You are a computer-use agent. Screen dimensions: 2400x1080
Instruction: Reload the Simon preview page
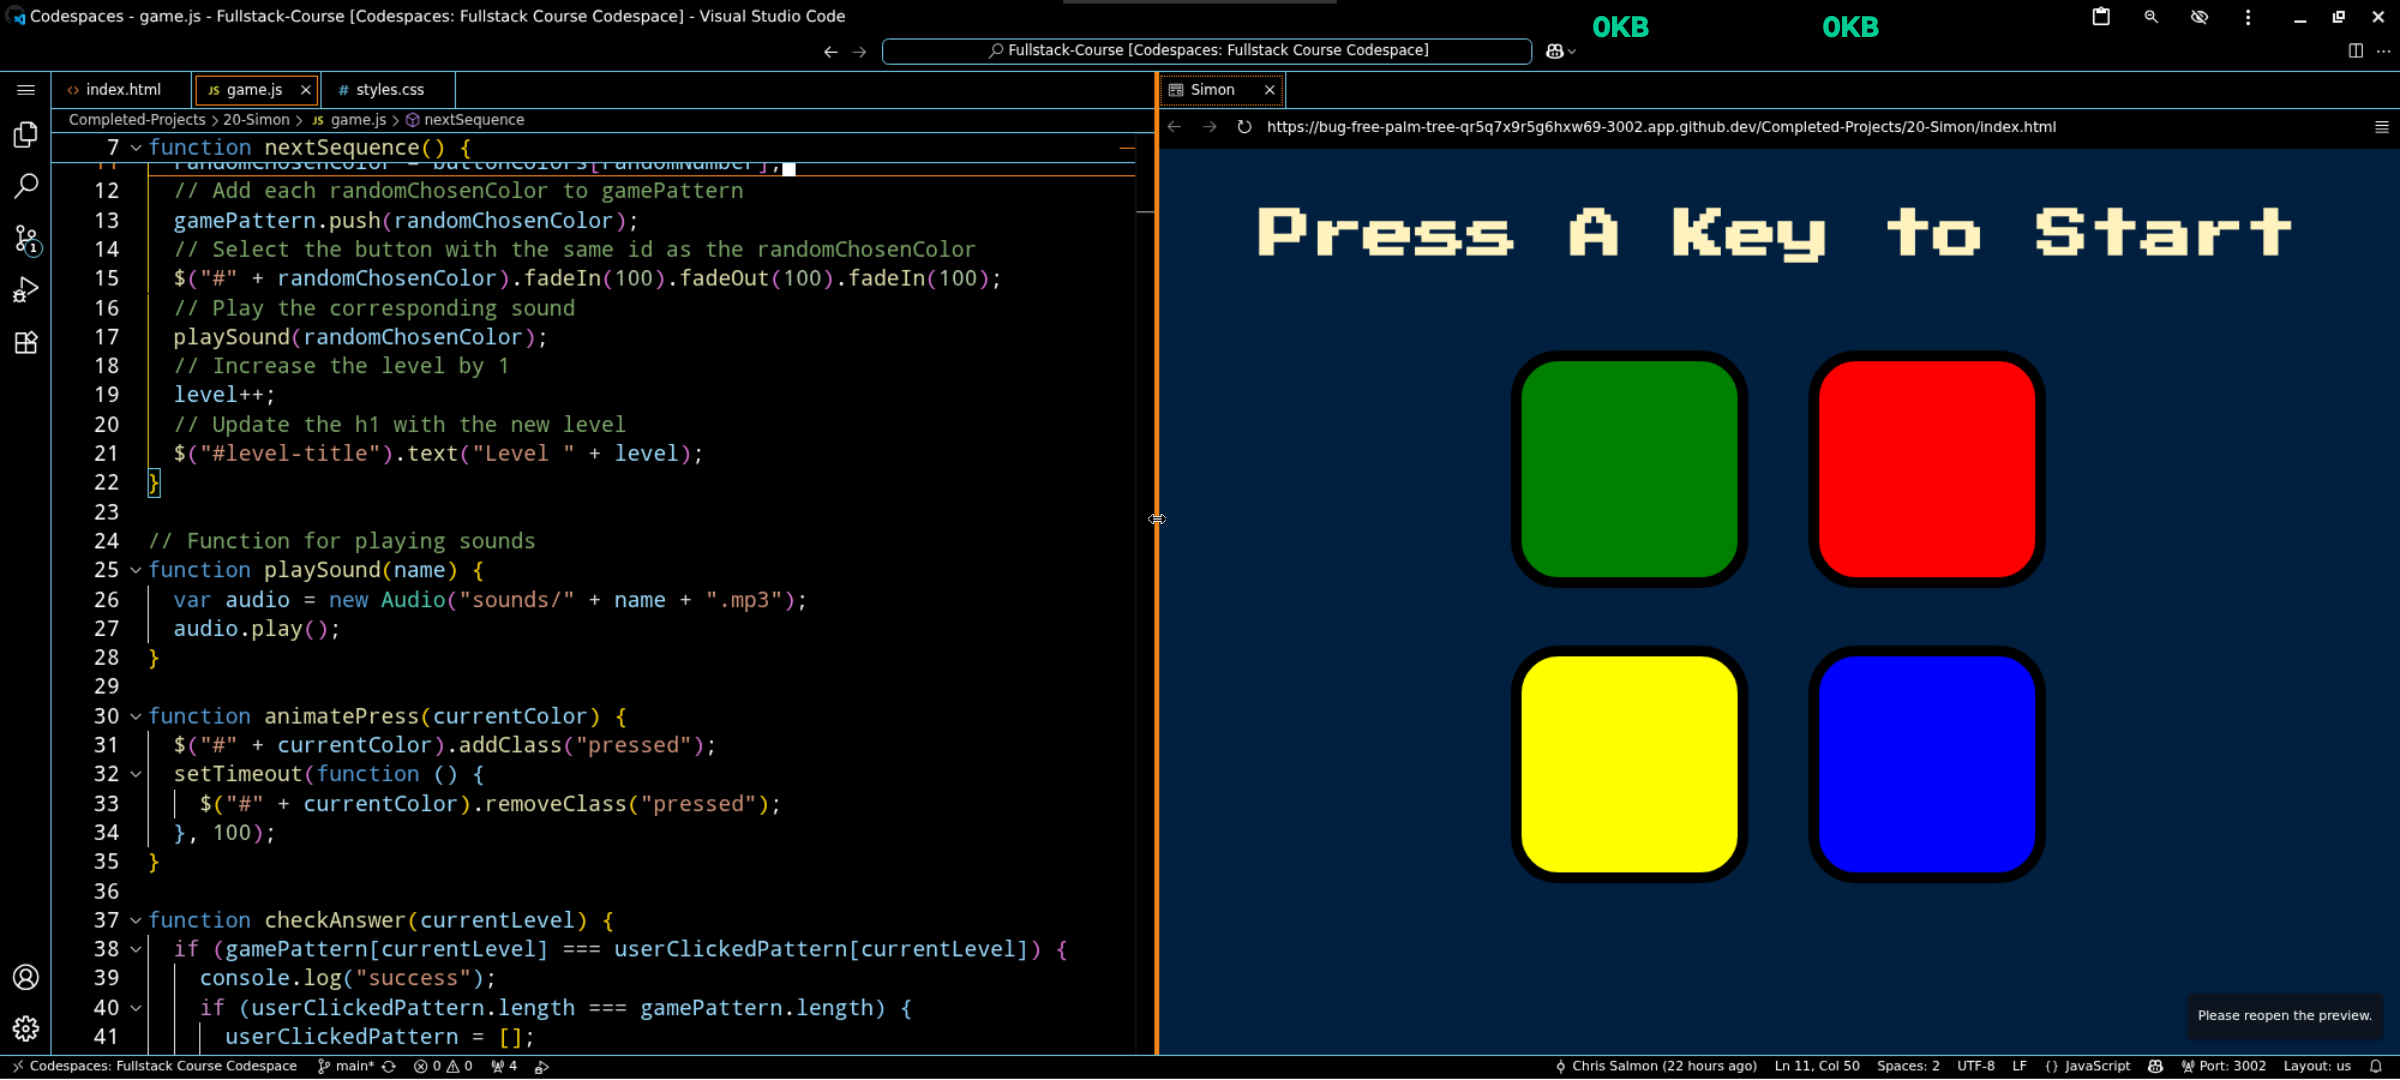point(1244,127)
